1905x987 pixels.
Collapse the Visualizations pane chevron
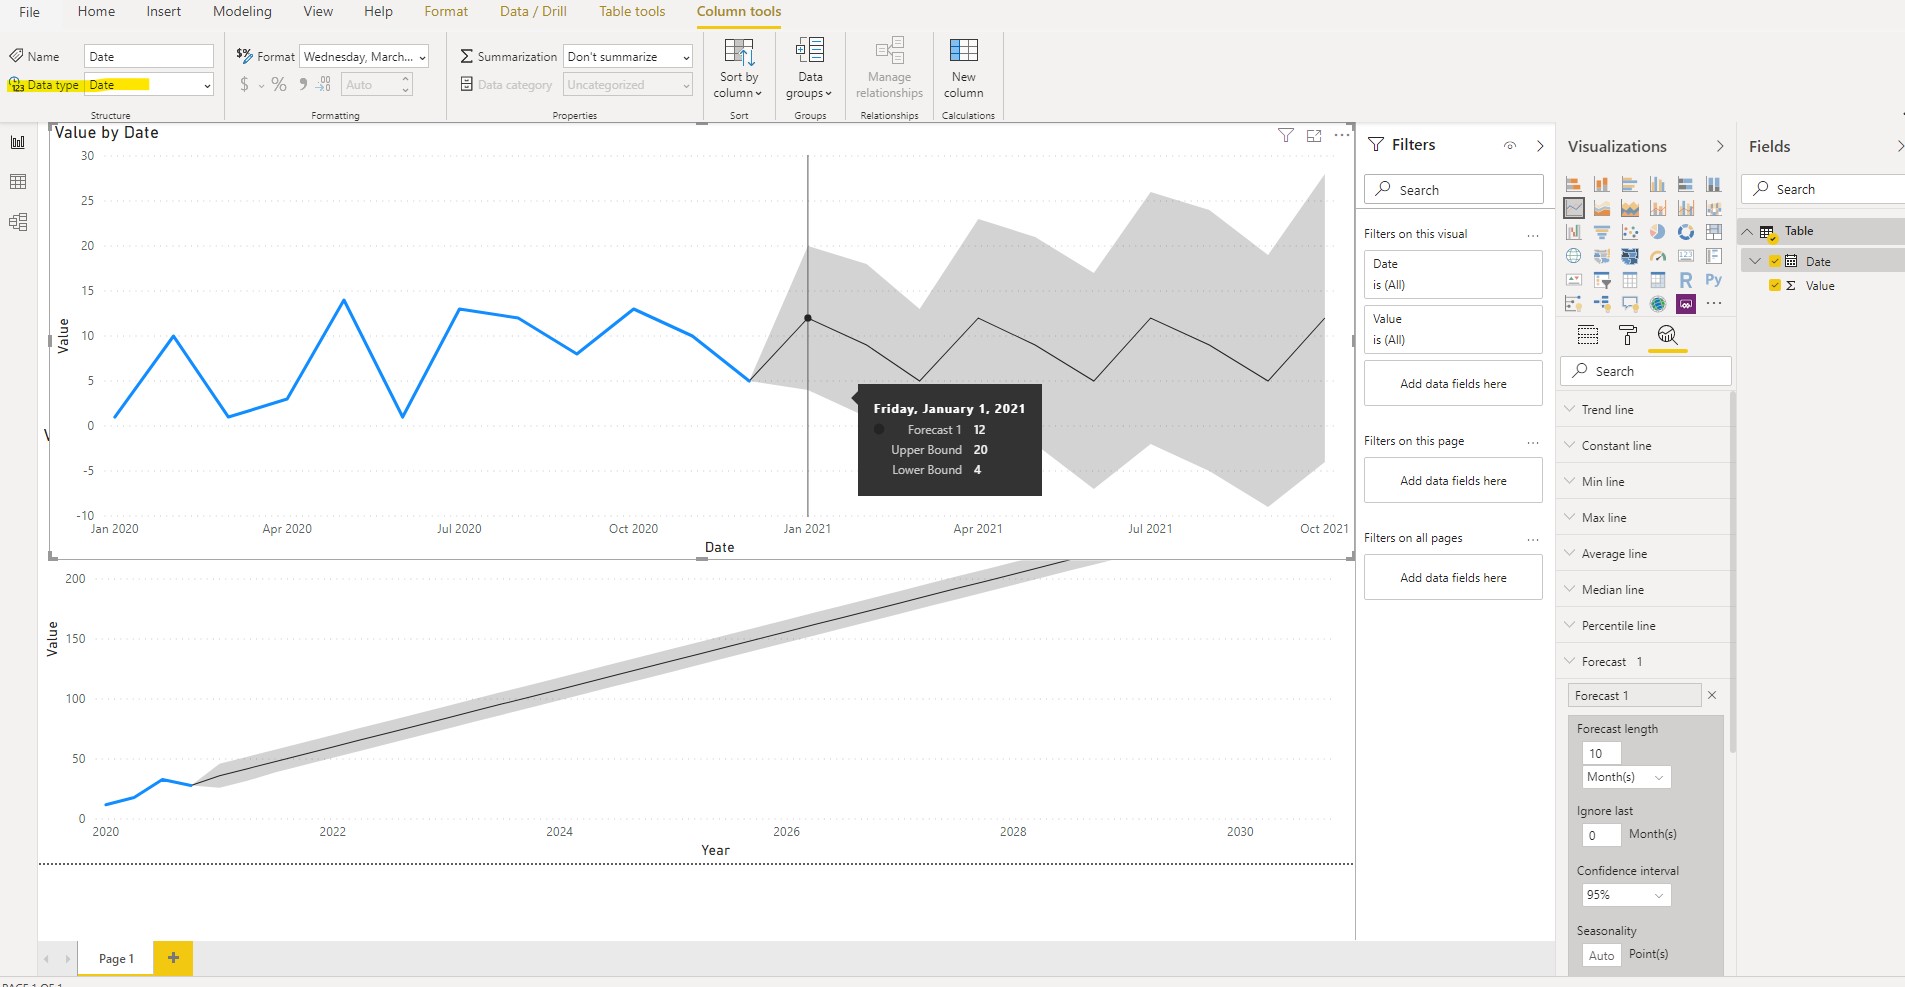point(1720,147)
